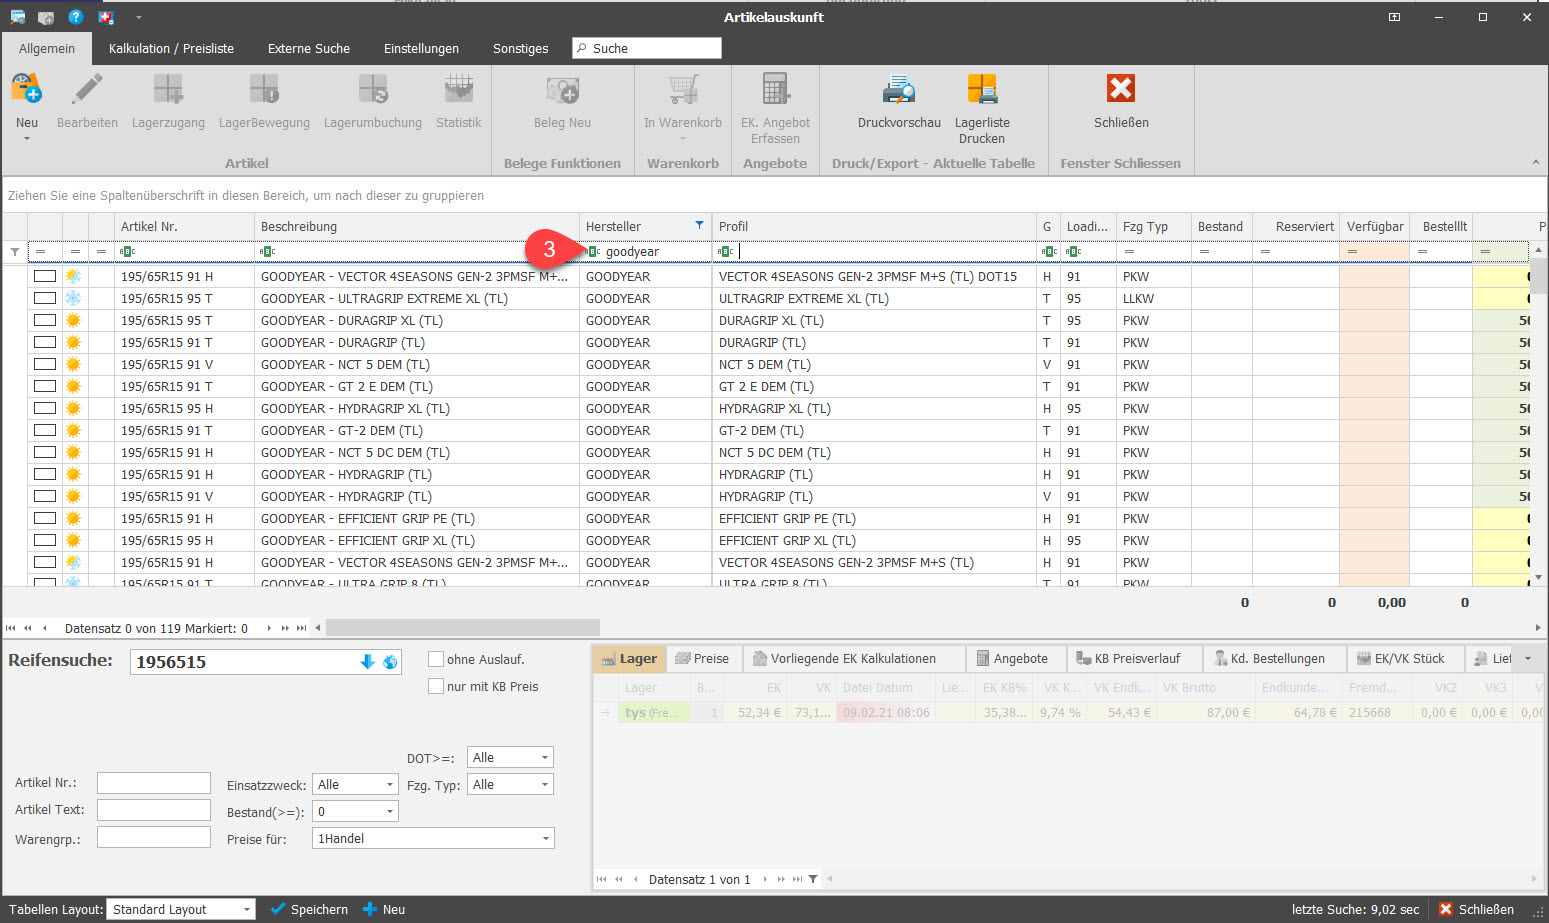1549x923 pixels.
Task: Open the Statistik chart icon
Action: tap(459, 90)
